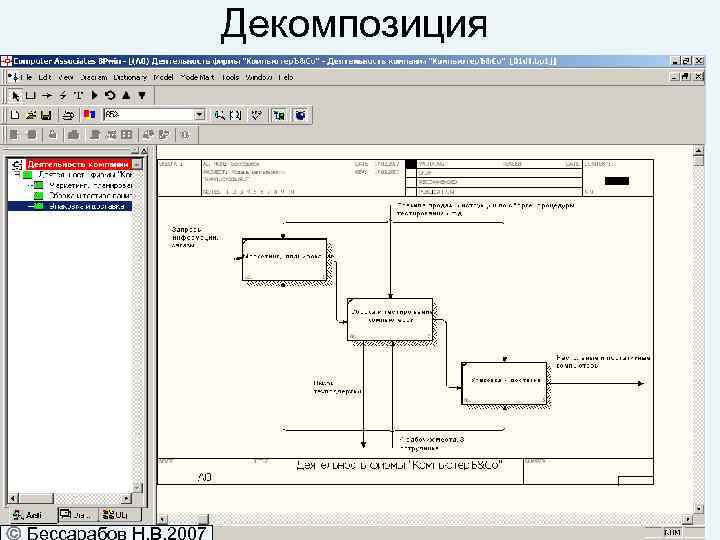Select the Arrow drawing tool
This screenshot has width=720, height=540.
[47, 96]
